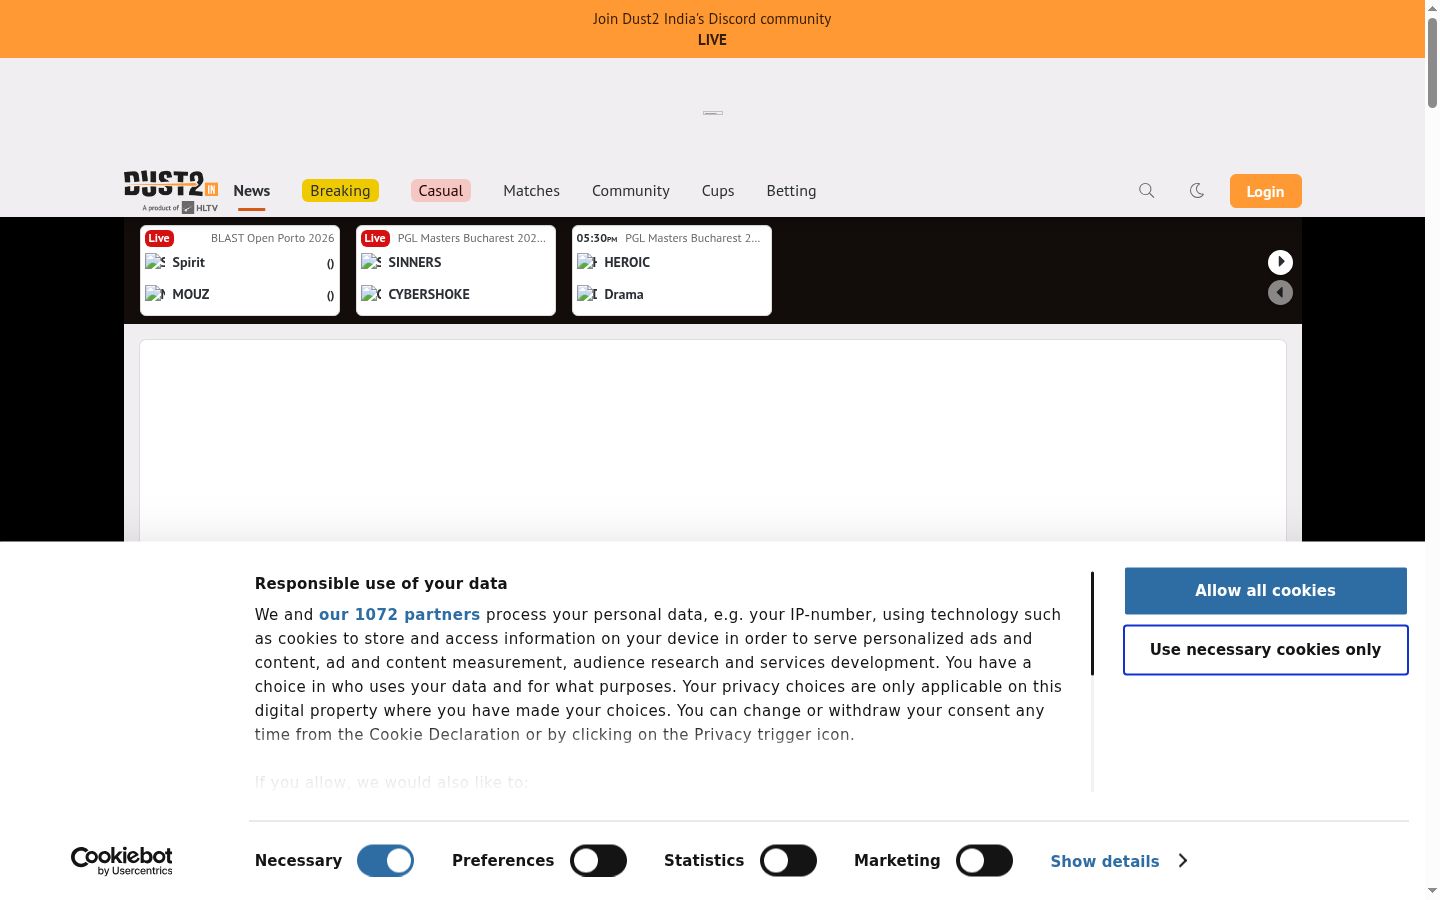The height and width of the screenshot is (900, 1440).
Task: Click the cookie text scrollbar
Action: coord(1092,624)
